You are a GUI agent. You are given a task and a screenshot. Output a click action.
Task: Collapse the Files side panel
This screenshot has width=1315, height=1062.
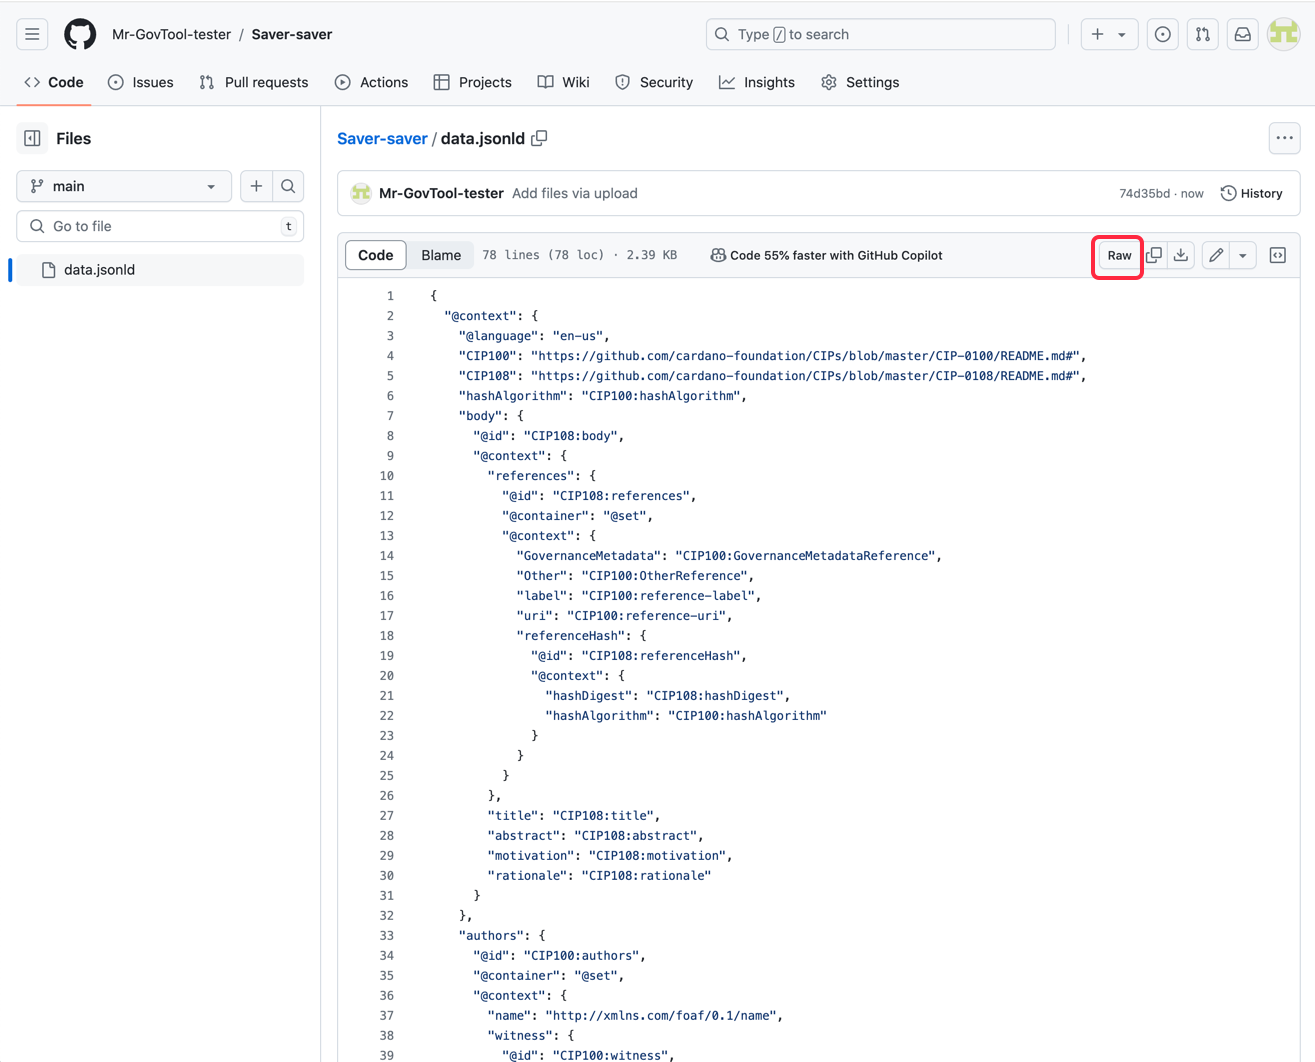[32, 138]
